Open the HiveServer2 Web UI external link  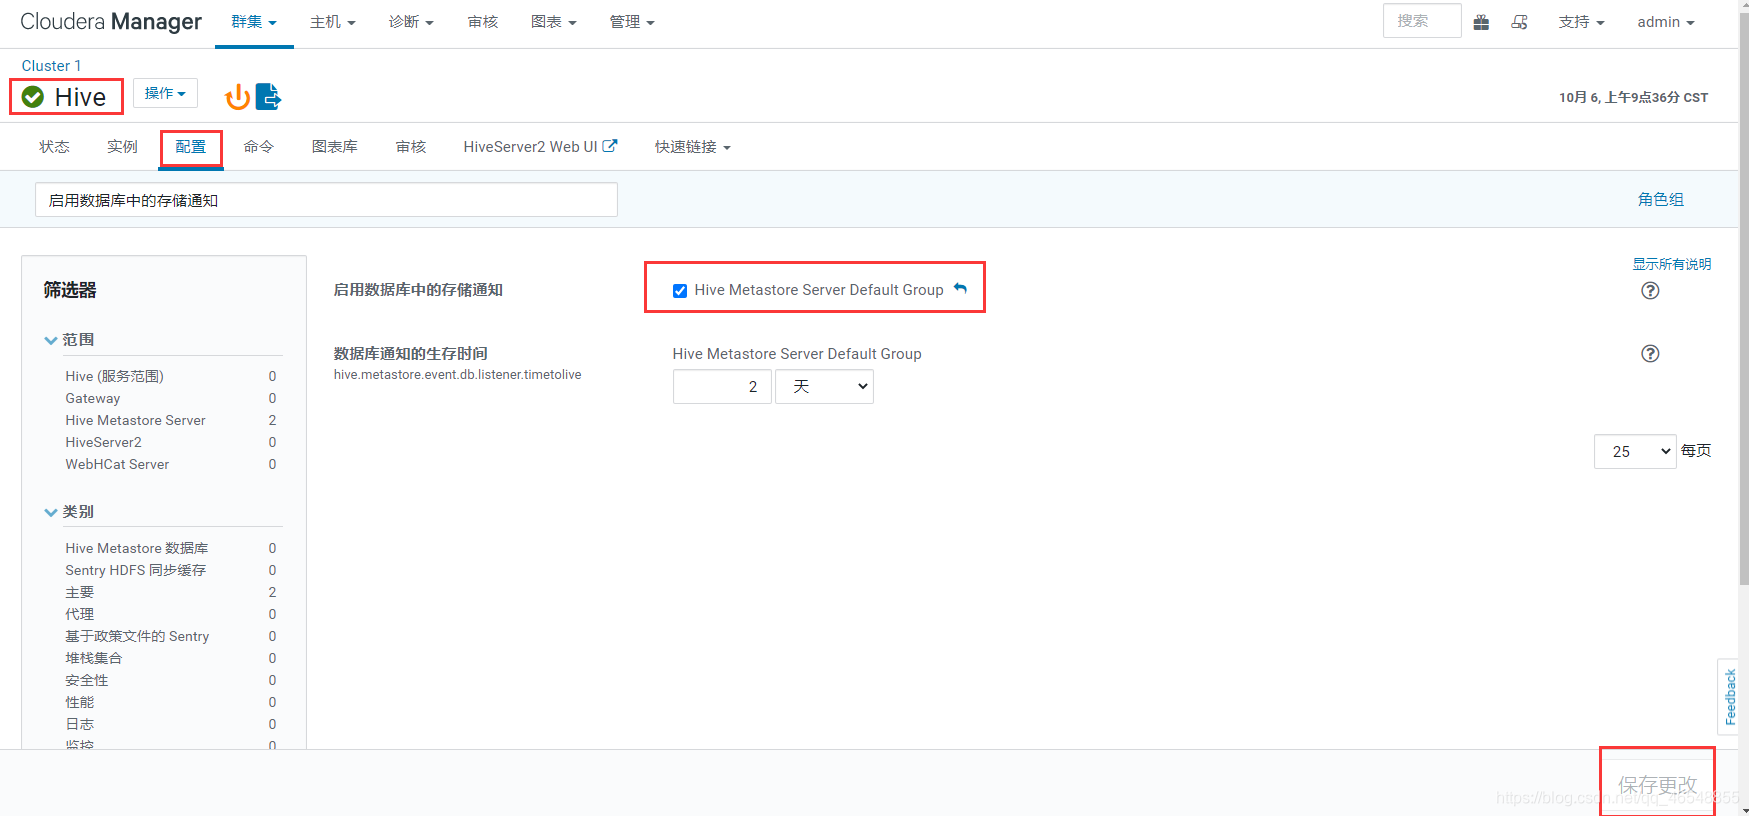tap(540, 147)
